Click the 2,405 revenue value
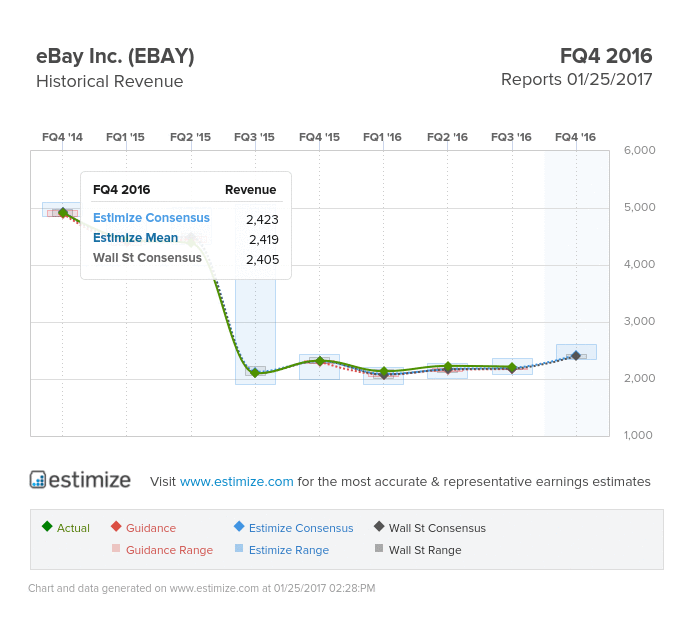Viewport: 685px width, 620px height. click(x=263, y=260)
